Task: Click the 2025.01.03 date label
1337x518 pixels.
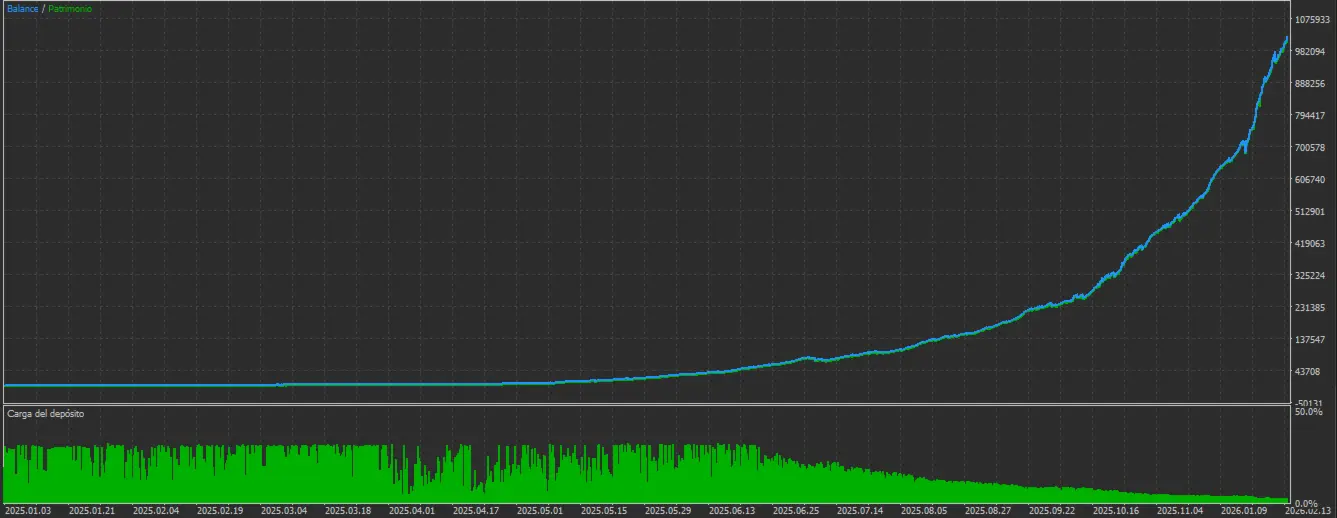Action: coord(30,510)
